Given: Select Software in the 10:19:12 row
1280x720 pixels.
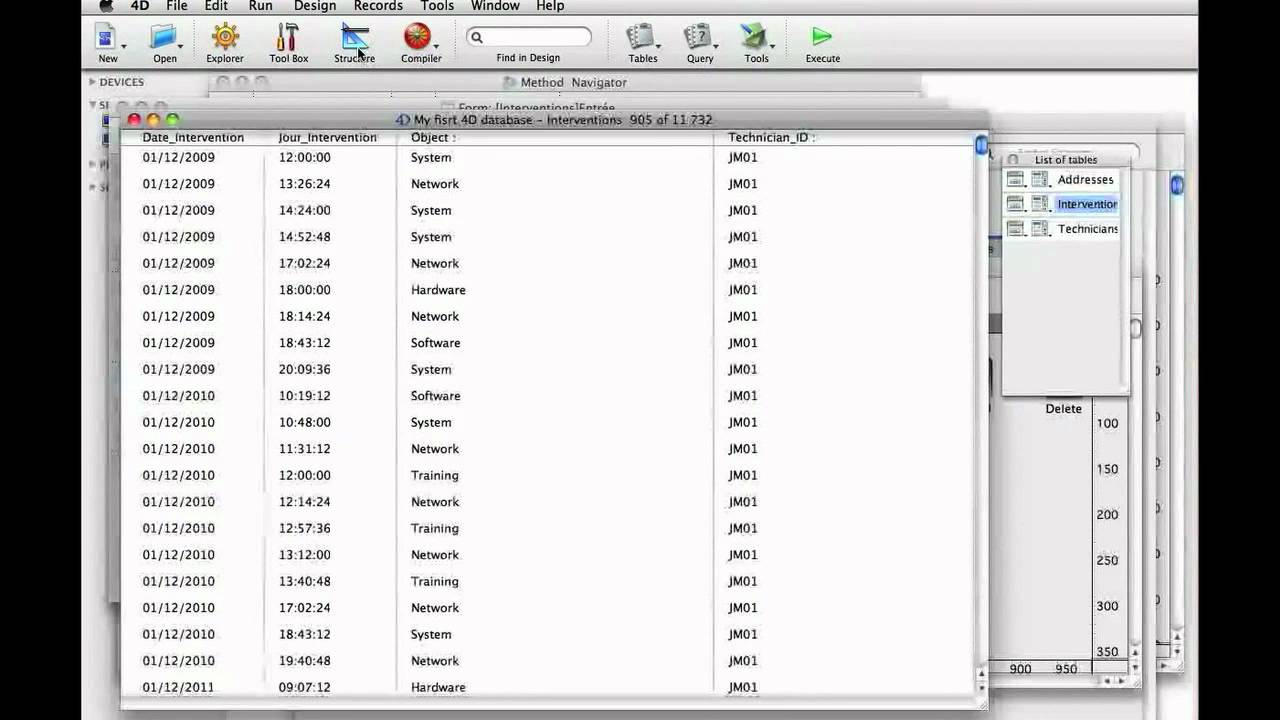Looking at the screenshot, I should pyautogui.click(x=435, y=396).
